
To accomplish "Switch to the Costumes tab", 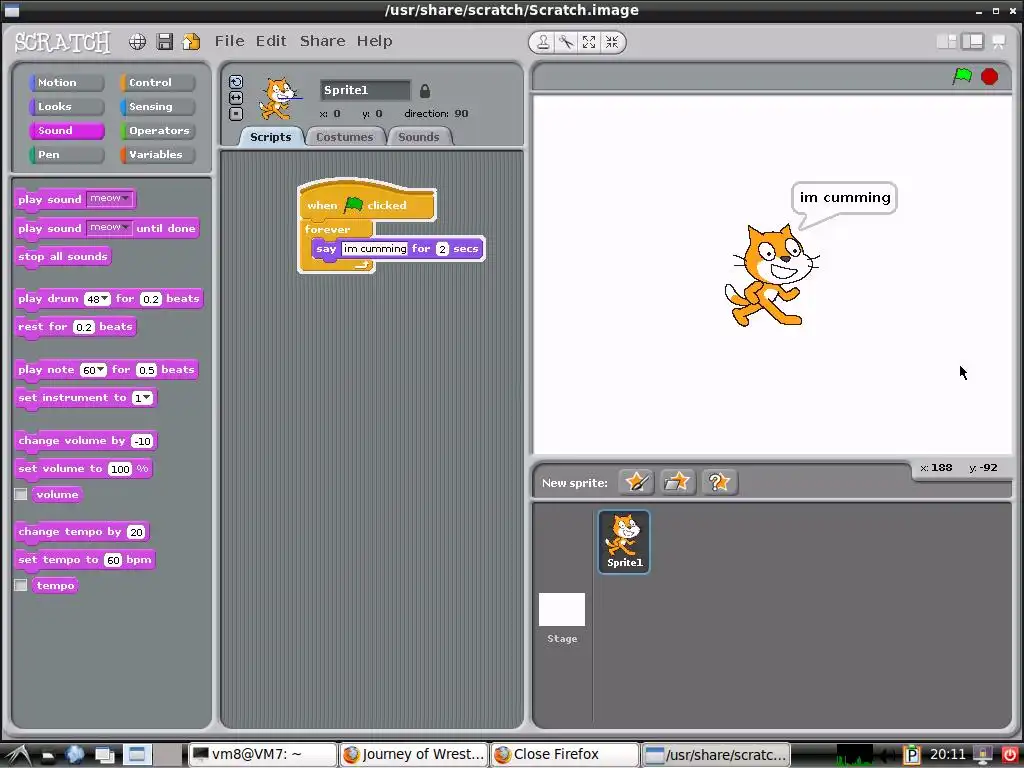I will pyautogui.click(x=345, y=137).
